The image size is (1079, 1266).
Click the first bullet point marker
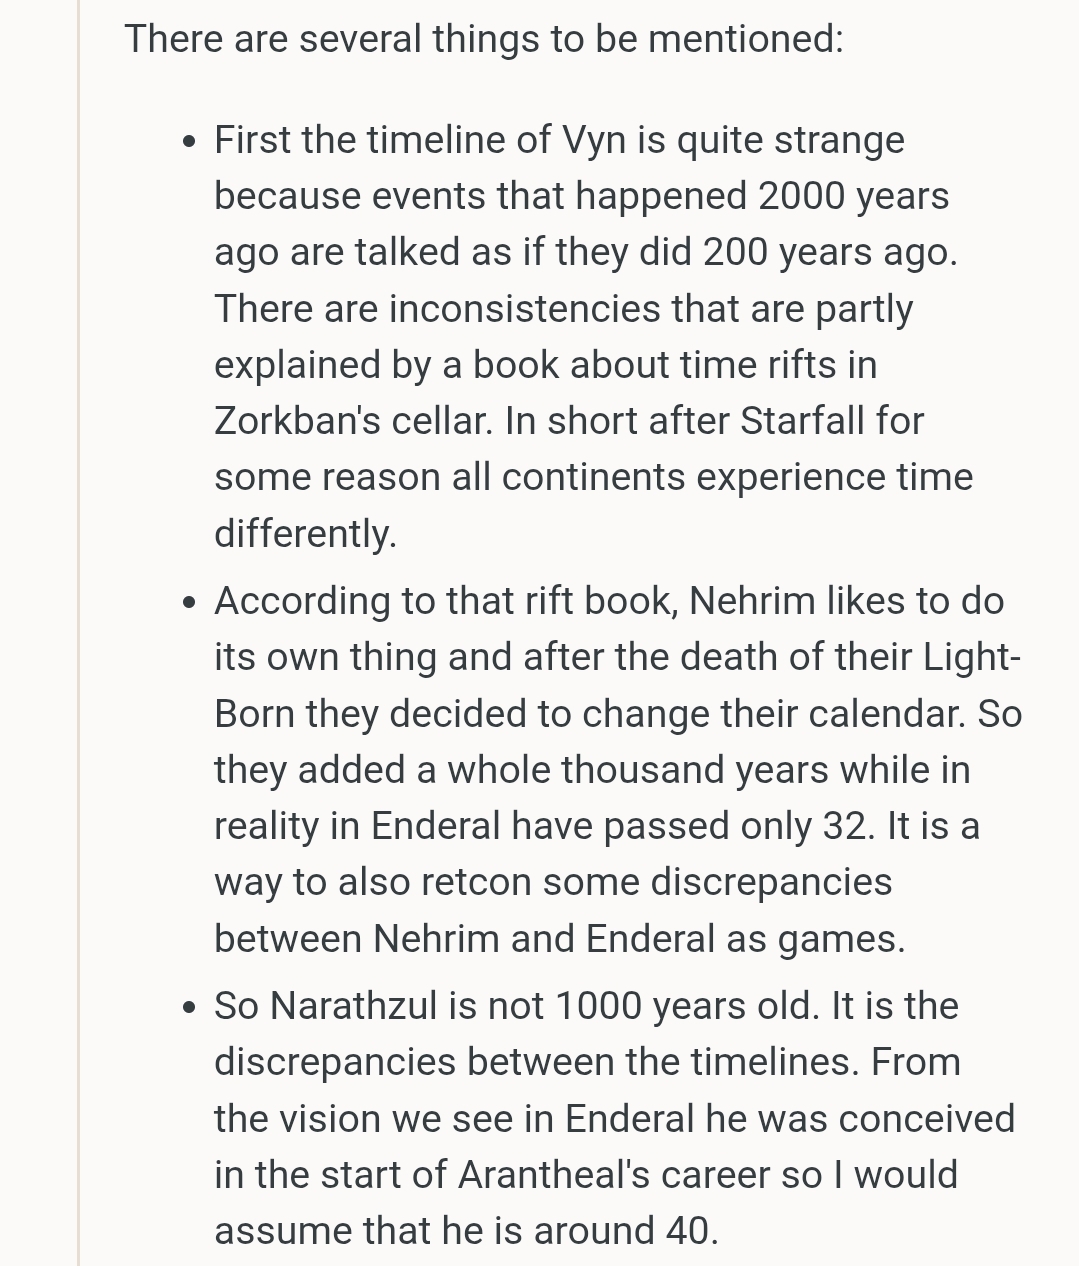point(190,142)
